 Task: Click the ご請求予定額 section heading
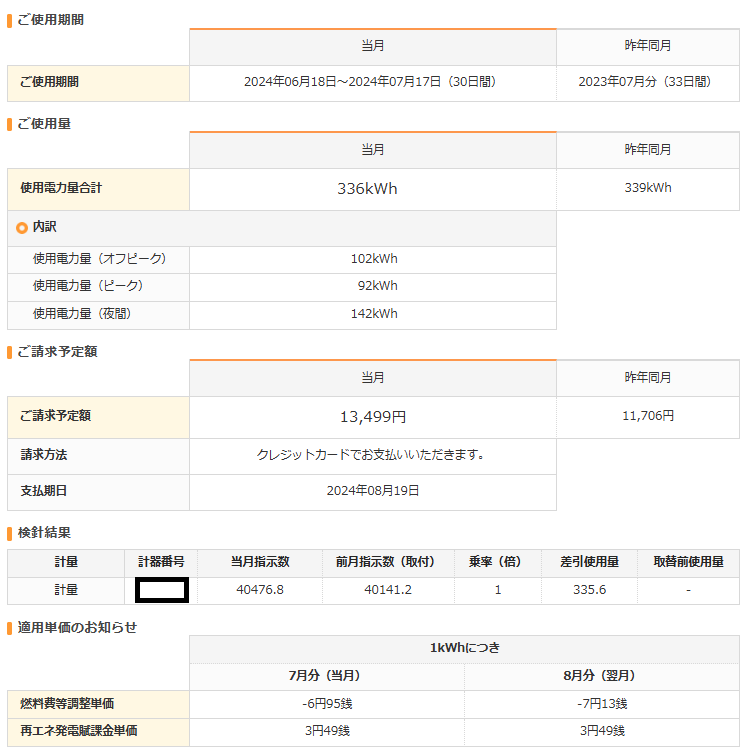point(57,352)
